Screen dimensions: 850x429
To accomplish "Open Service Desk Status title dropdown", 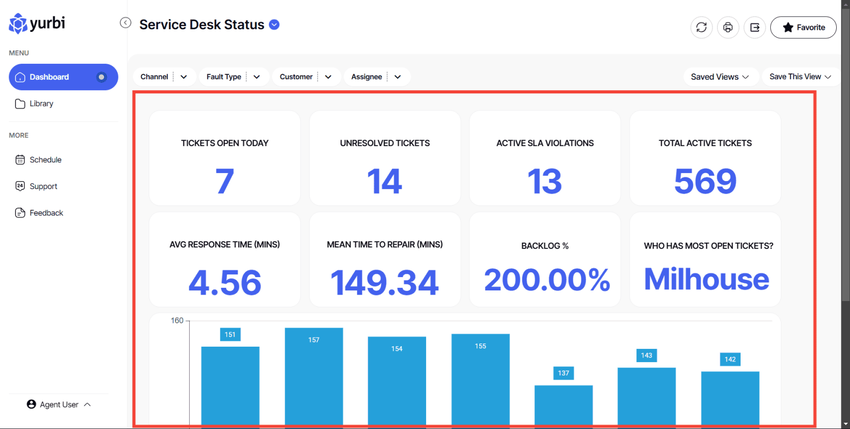I will 274,24.
